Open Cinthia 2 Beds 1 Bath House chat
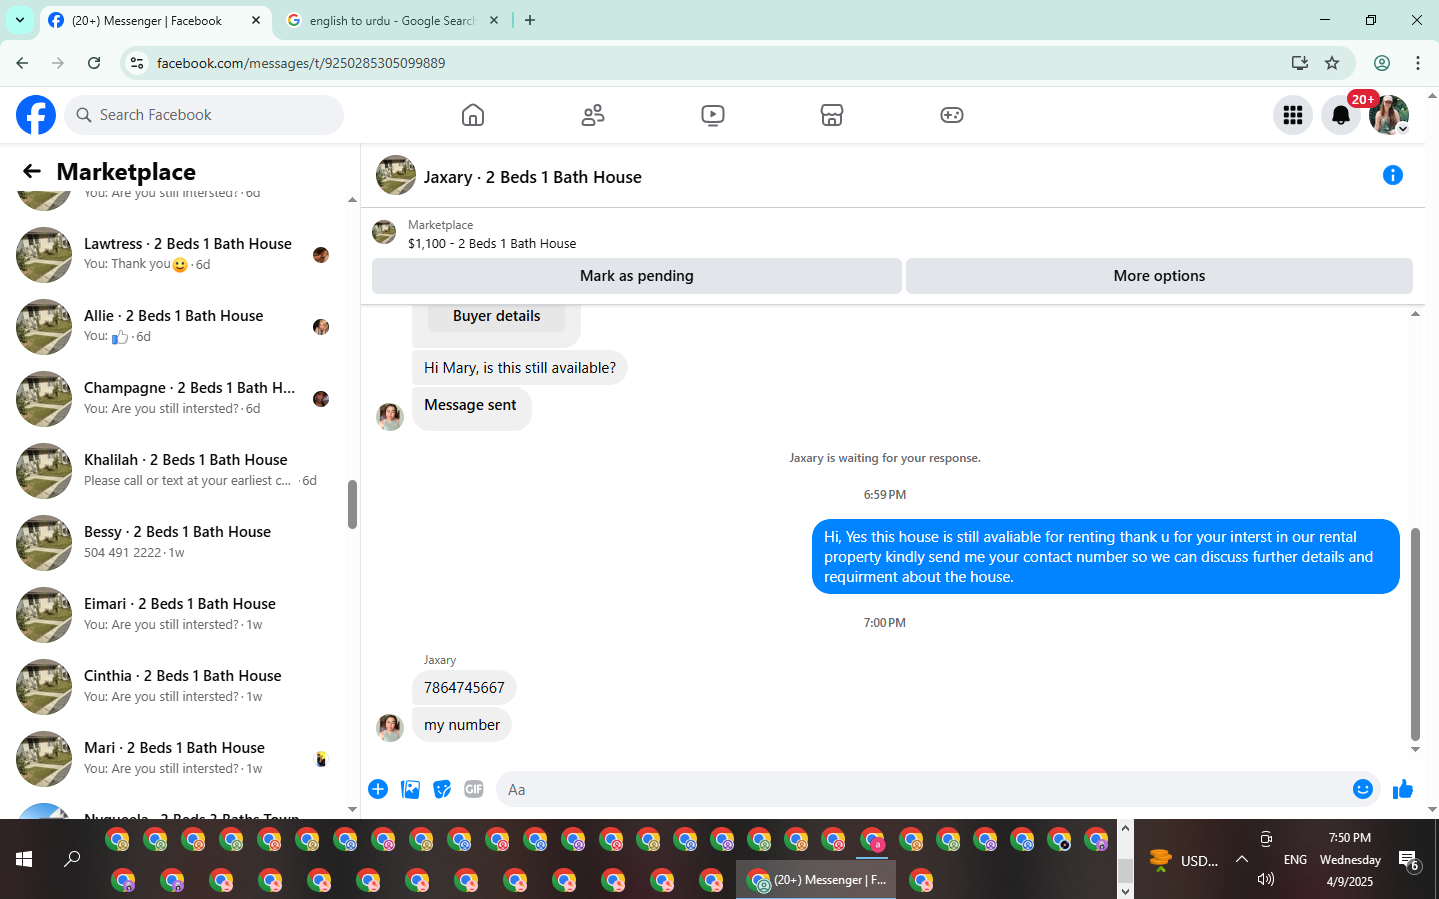 click(178, 686)
